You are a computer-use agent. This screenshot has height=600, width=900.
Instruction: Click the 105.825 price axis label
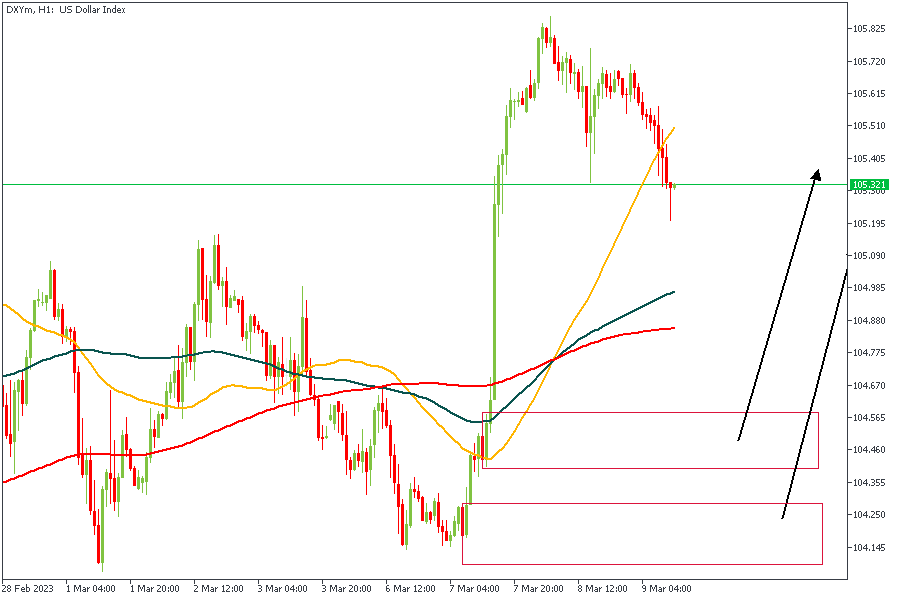click(869, 29)
